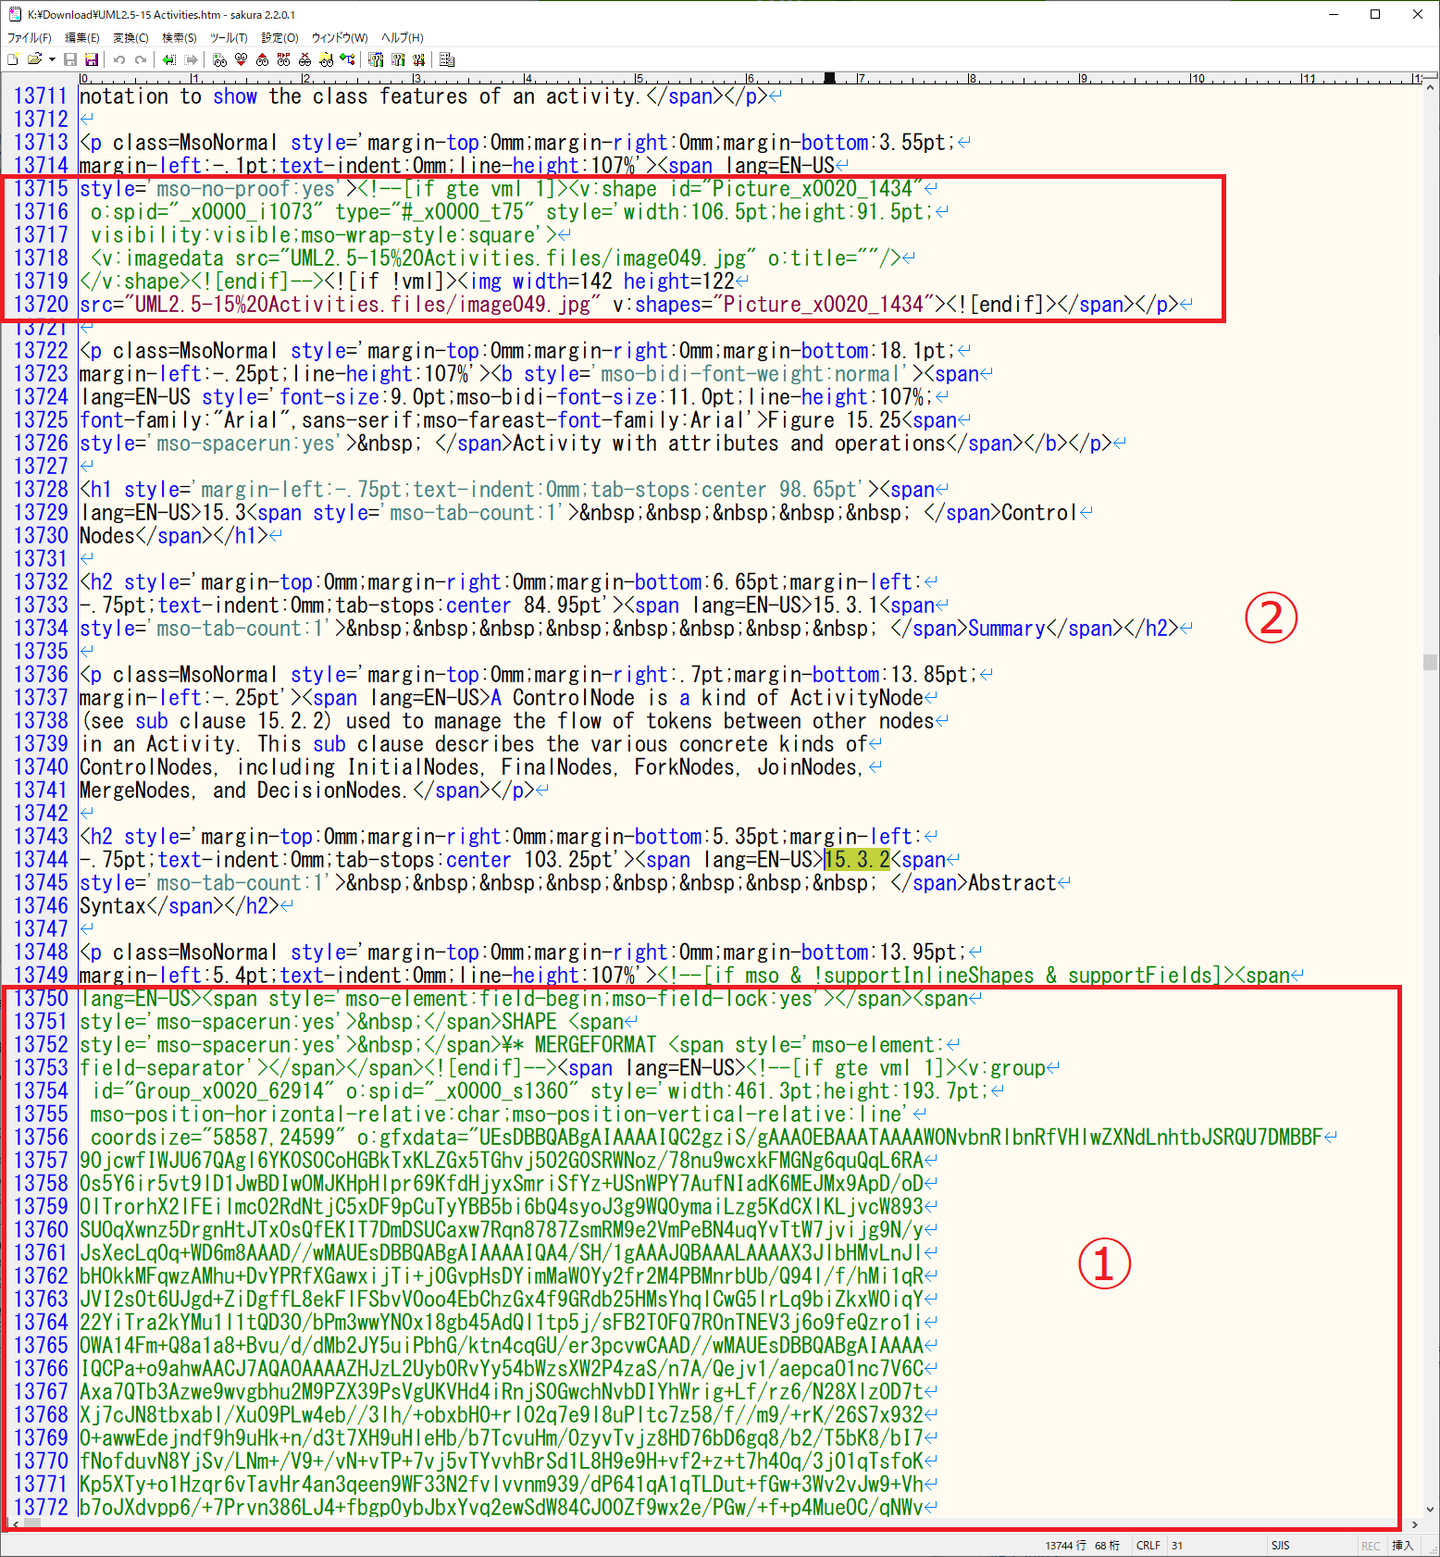Click line number 13736 in the gutter
The height and width of the screenshot is (1557, 1440).
point(41,675)
